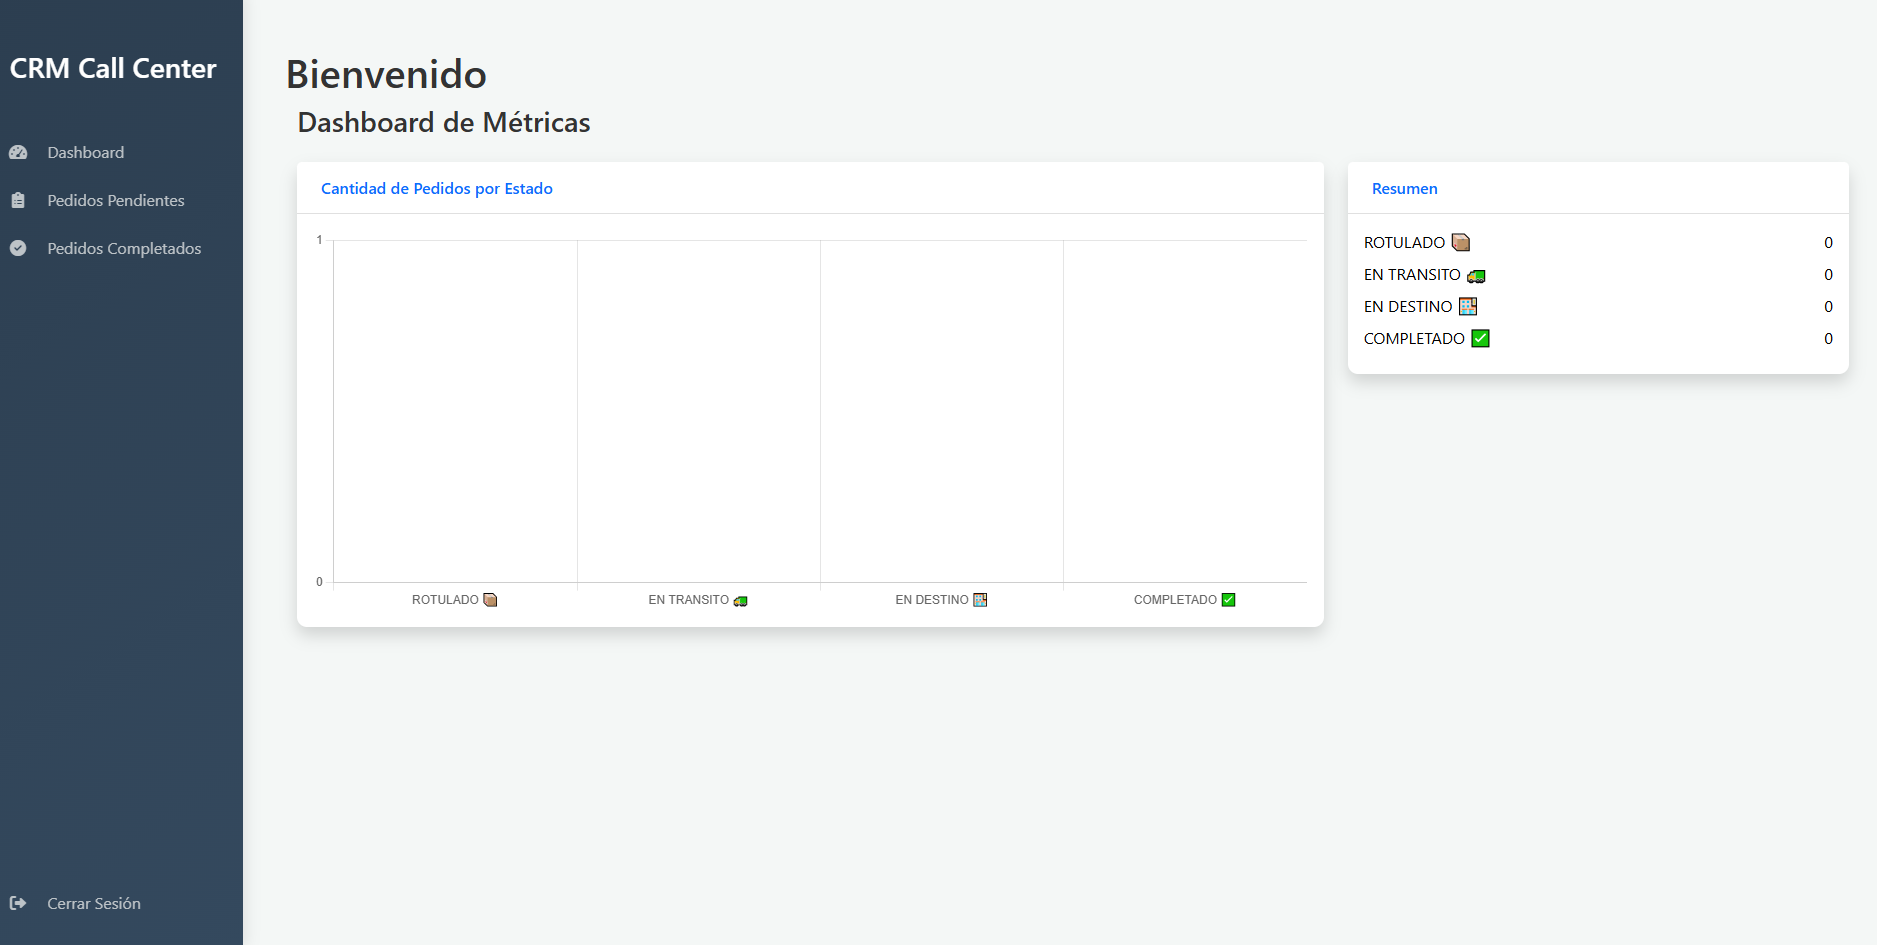Click the package icon next to ROTULADO in Resumen

click(1460, 243)
